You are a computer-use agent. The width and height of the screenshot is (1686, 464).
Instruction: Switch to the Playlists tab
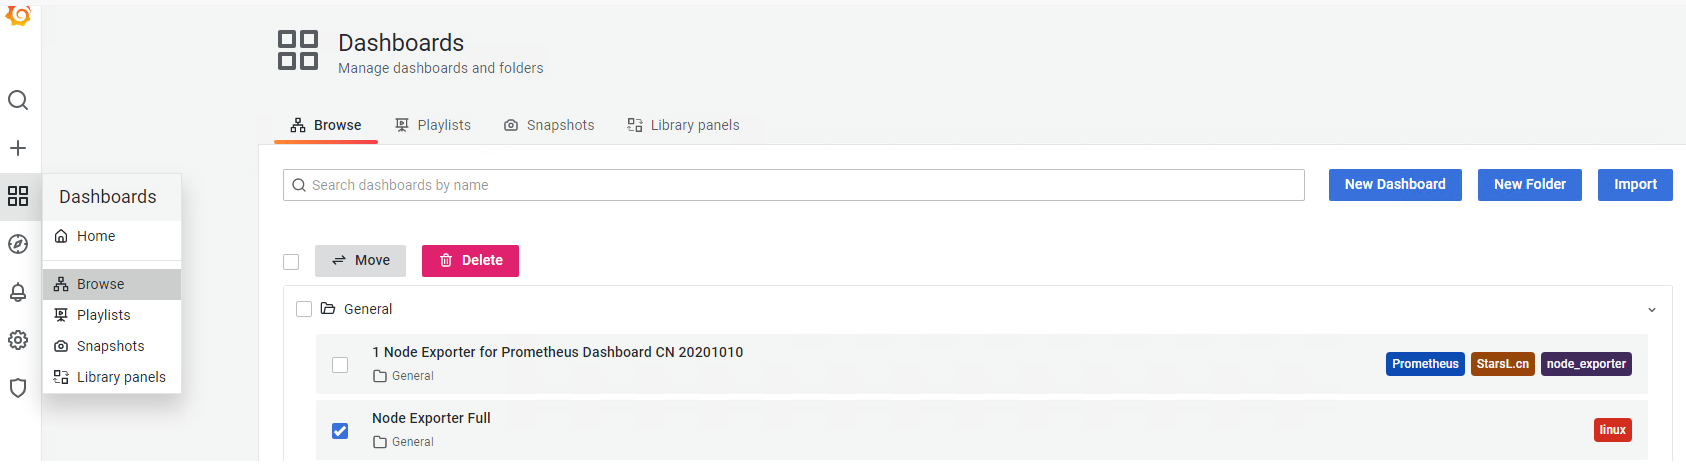(x=433, y=125)
